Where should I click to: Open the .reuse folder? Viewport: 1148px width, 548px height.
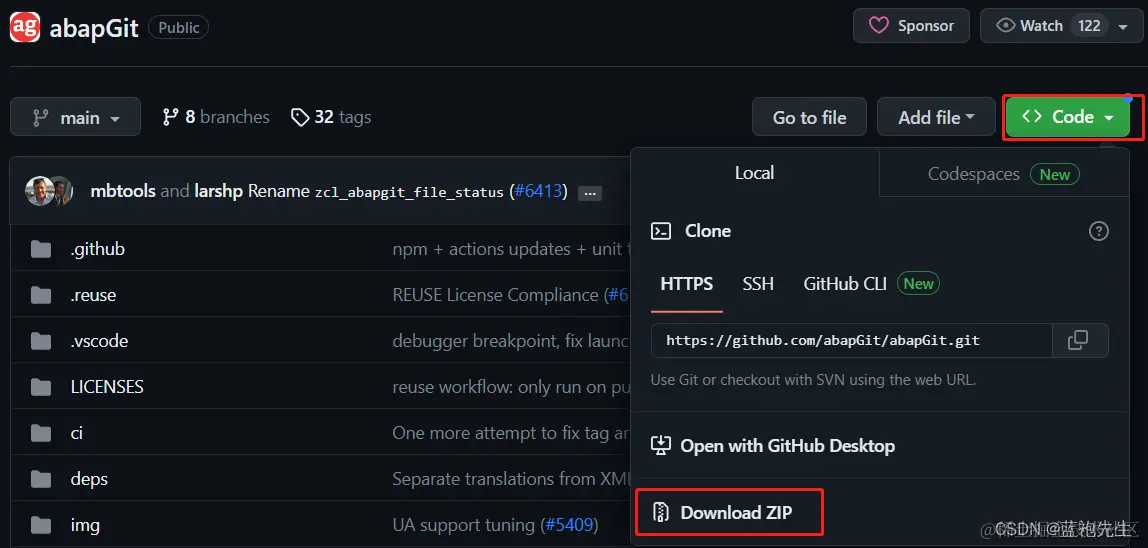pyautogui.click(x=93, y=295)
